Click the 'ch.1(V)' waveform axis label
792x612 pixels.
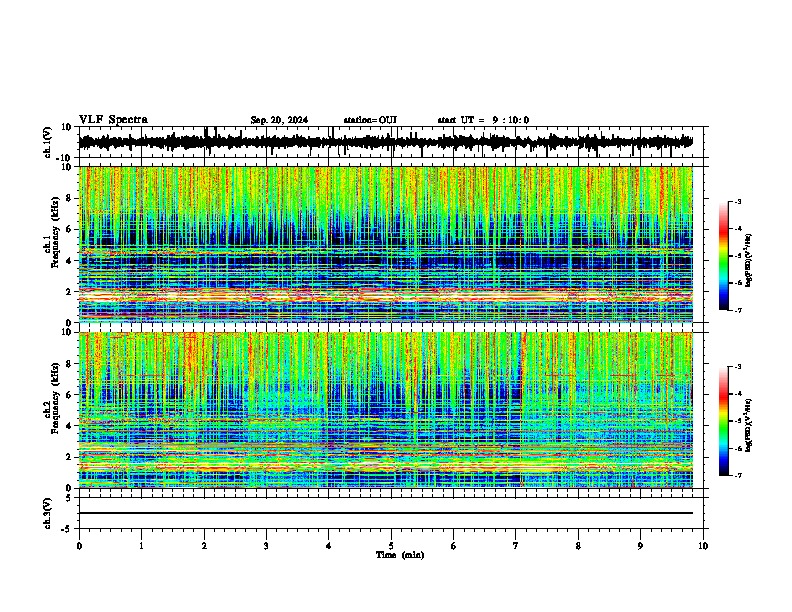click(x=48, y=142)
